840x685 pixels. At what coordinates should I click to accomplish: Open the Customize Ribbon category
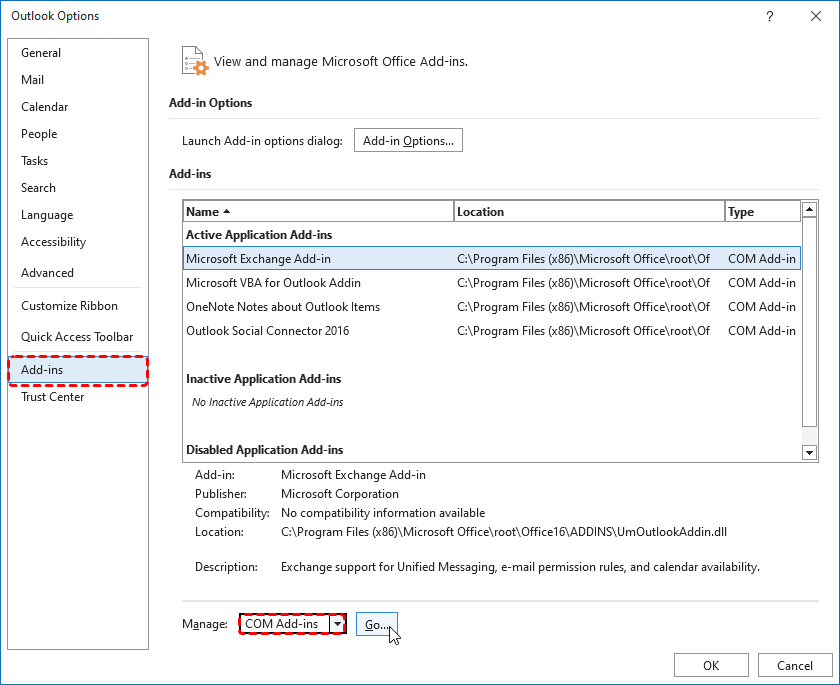[x=69, y=306]
